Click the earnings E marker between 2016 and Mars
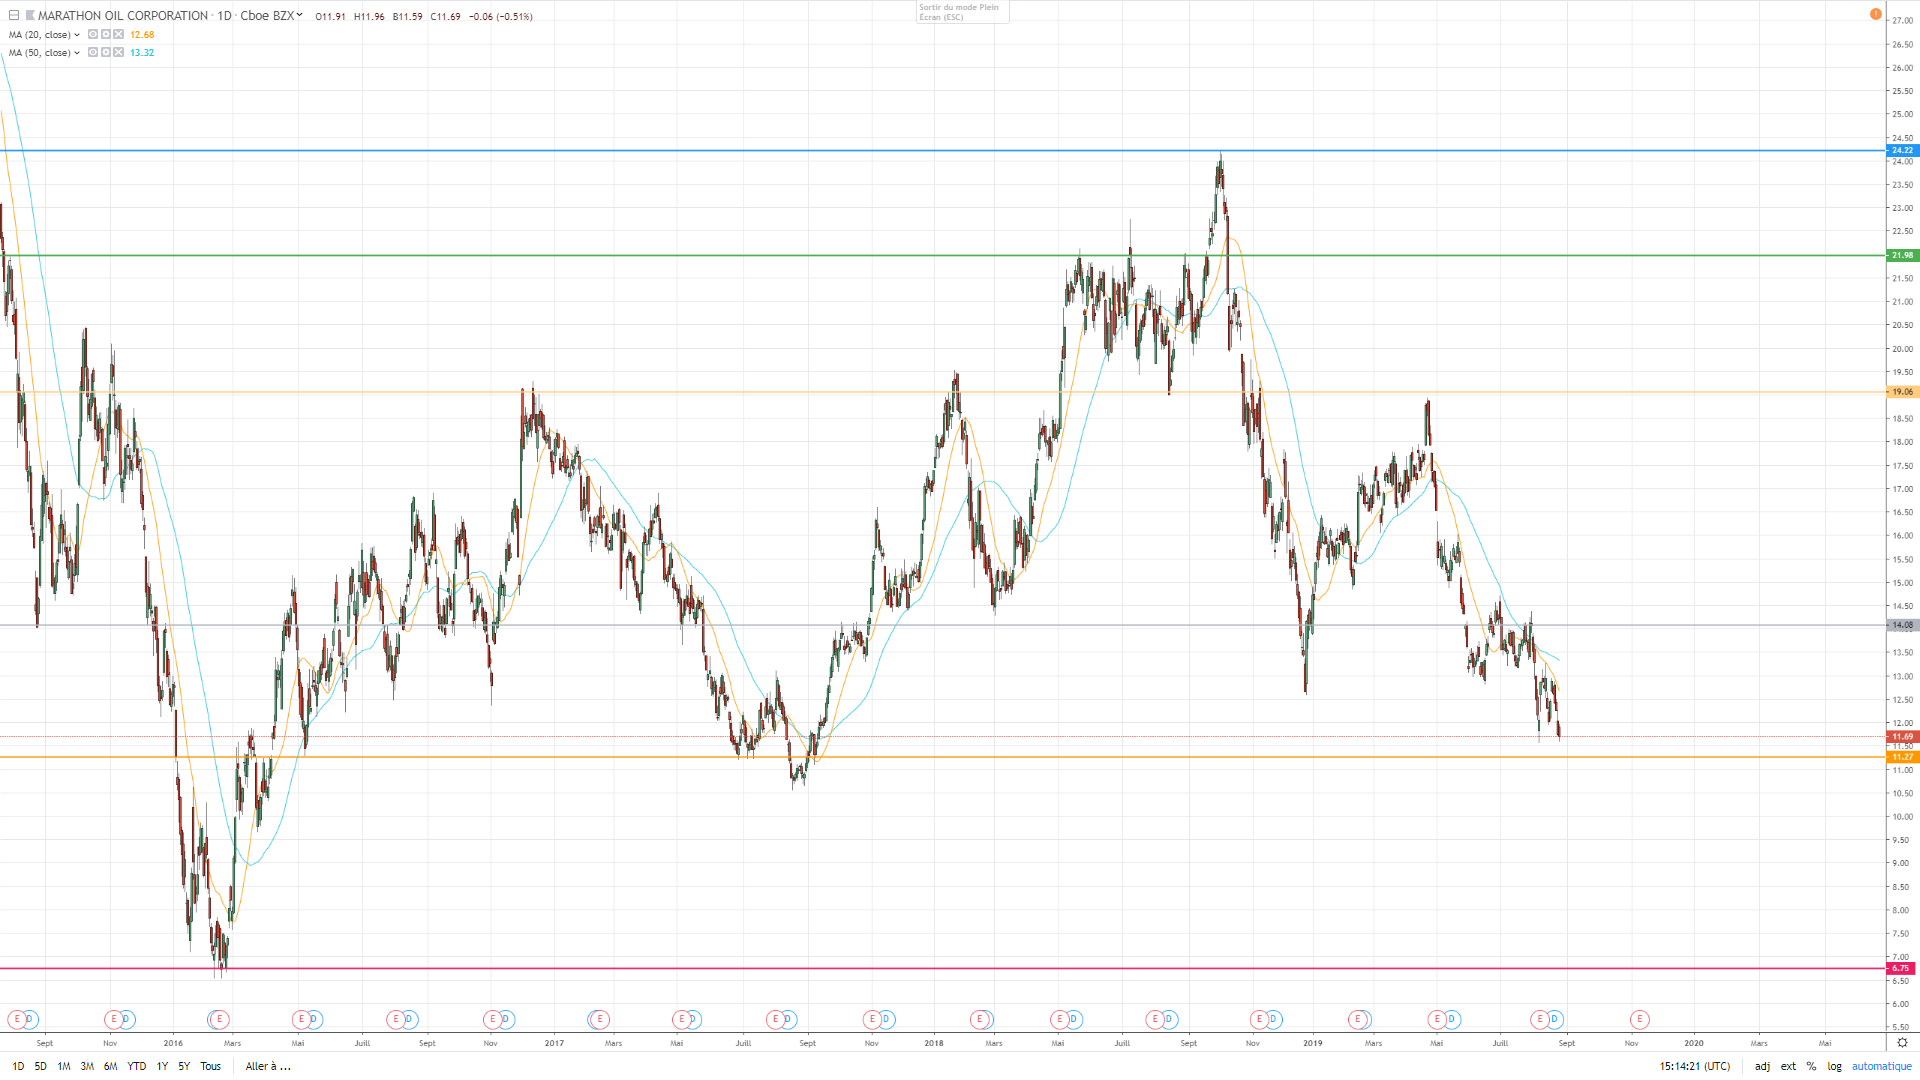 click(220, 1020)
